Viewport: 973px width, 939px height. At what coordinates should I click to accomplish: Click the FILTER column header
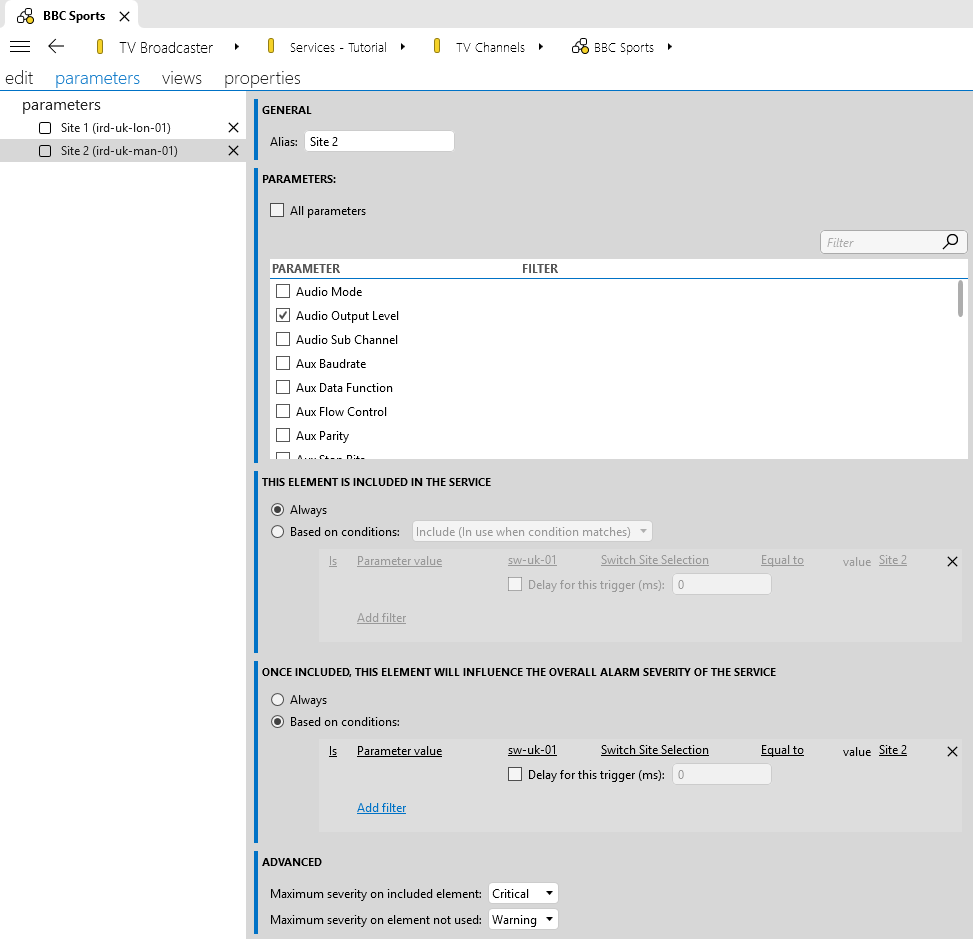pyautogui.click(x=540, y=268)
